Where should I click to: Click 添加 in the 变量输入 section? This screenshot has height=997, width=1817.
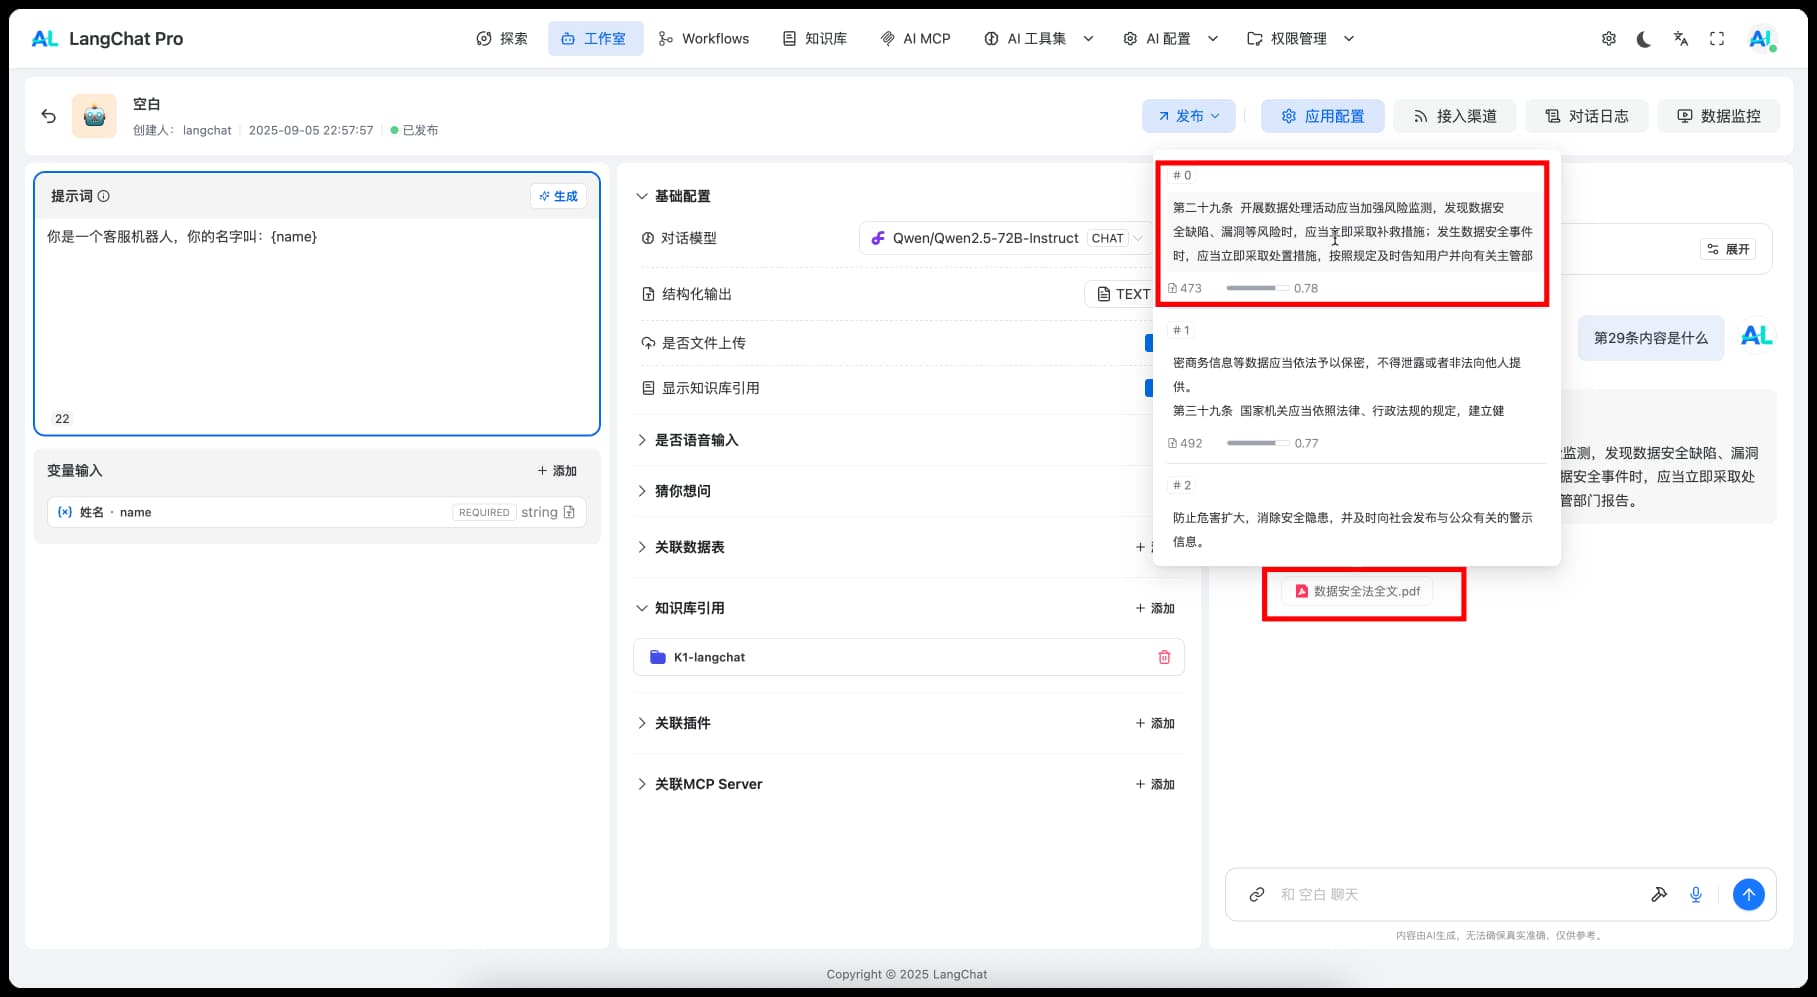(x=556, y=471)
